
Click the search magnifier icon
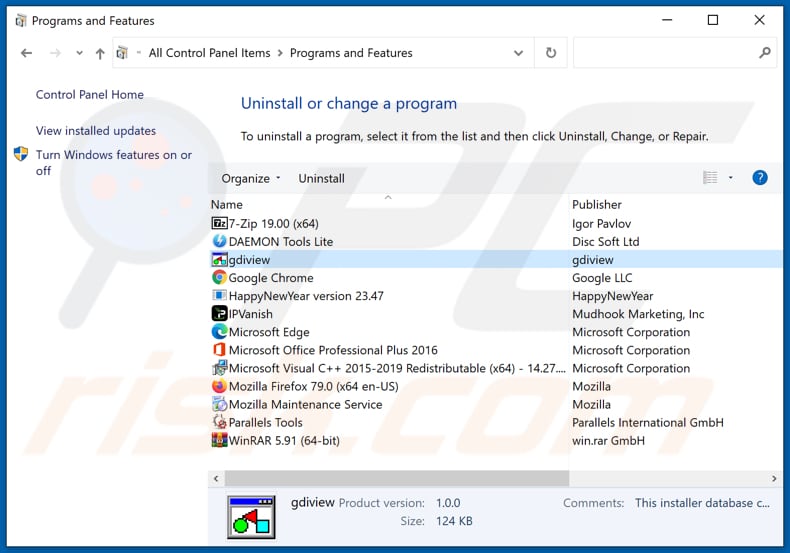(765, 52)
